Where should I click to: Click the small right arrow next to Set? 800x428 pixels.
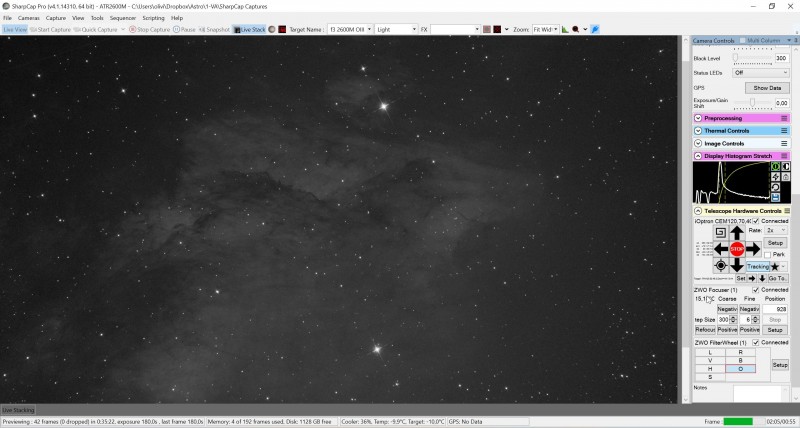tap(752, 279)
